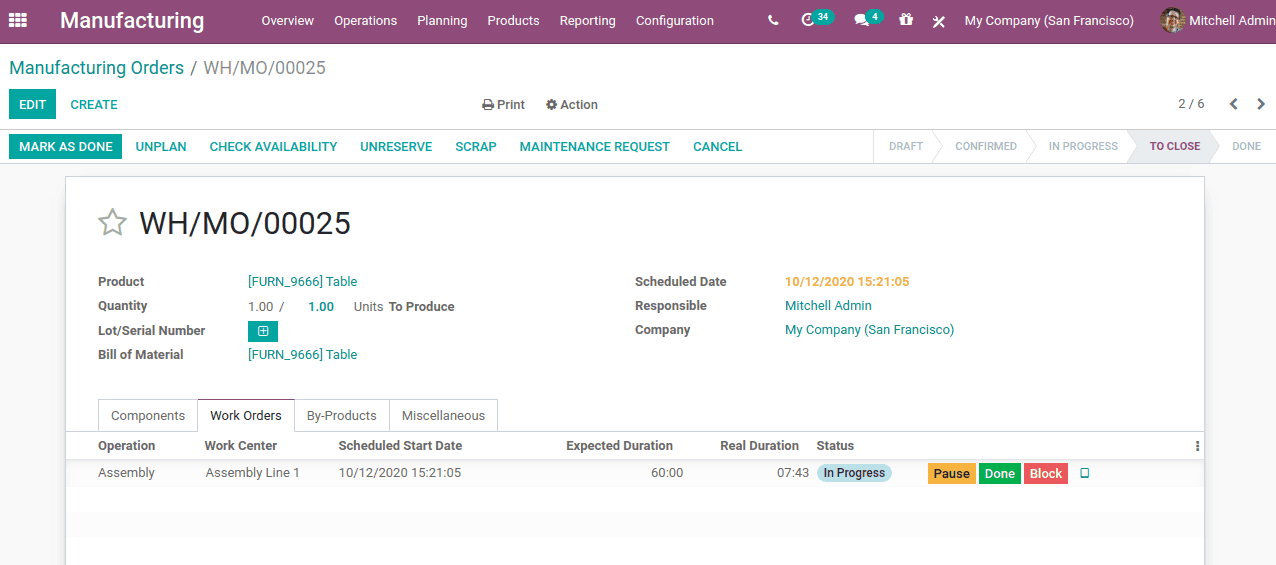
Task: Go back to Manufacturing Orders breadcrumb
Action: (x=97, y=68)
